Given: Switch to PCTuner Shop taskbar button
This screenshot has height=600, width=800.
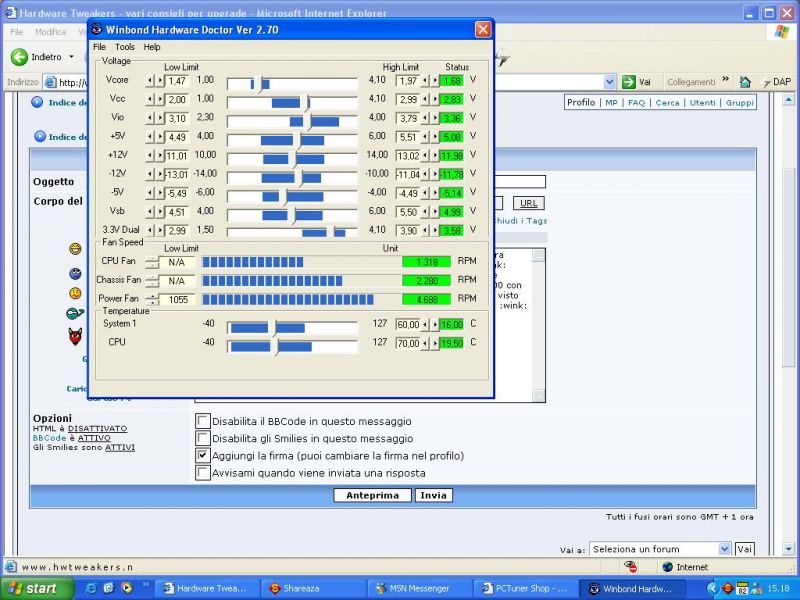Looking at the screenshot, I should (x=526, y=588).
